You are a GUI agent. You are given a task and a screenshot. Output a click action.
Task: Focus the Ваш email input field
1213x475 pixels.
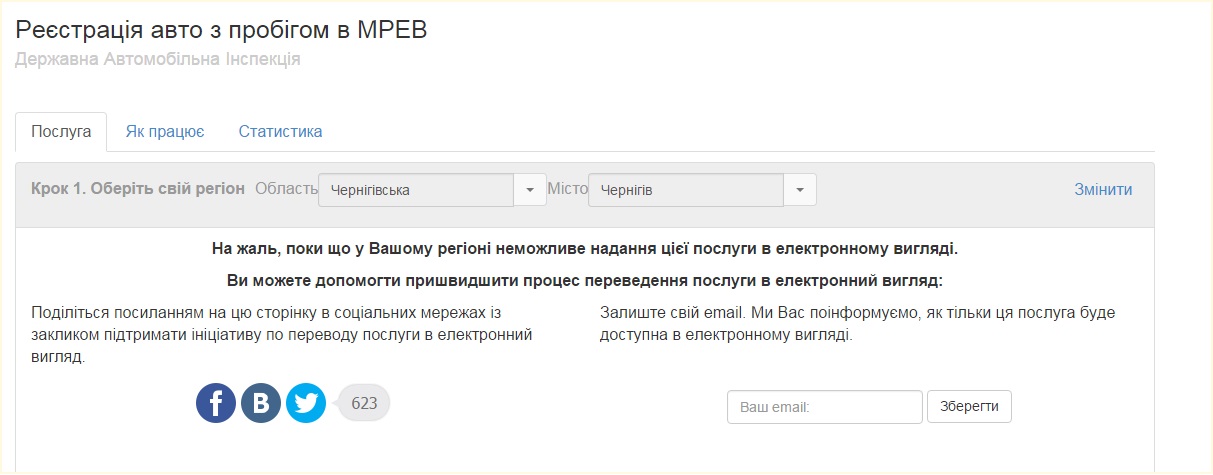(x=824, y=407)
